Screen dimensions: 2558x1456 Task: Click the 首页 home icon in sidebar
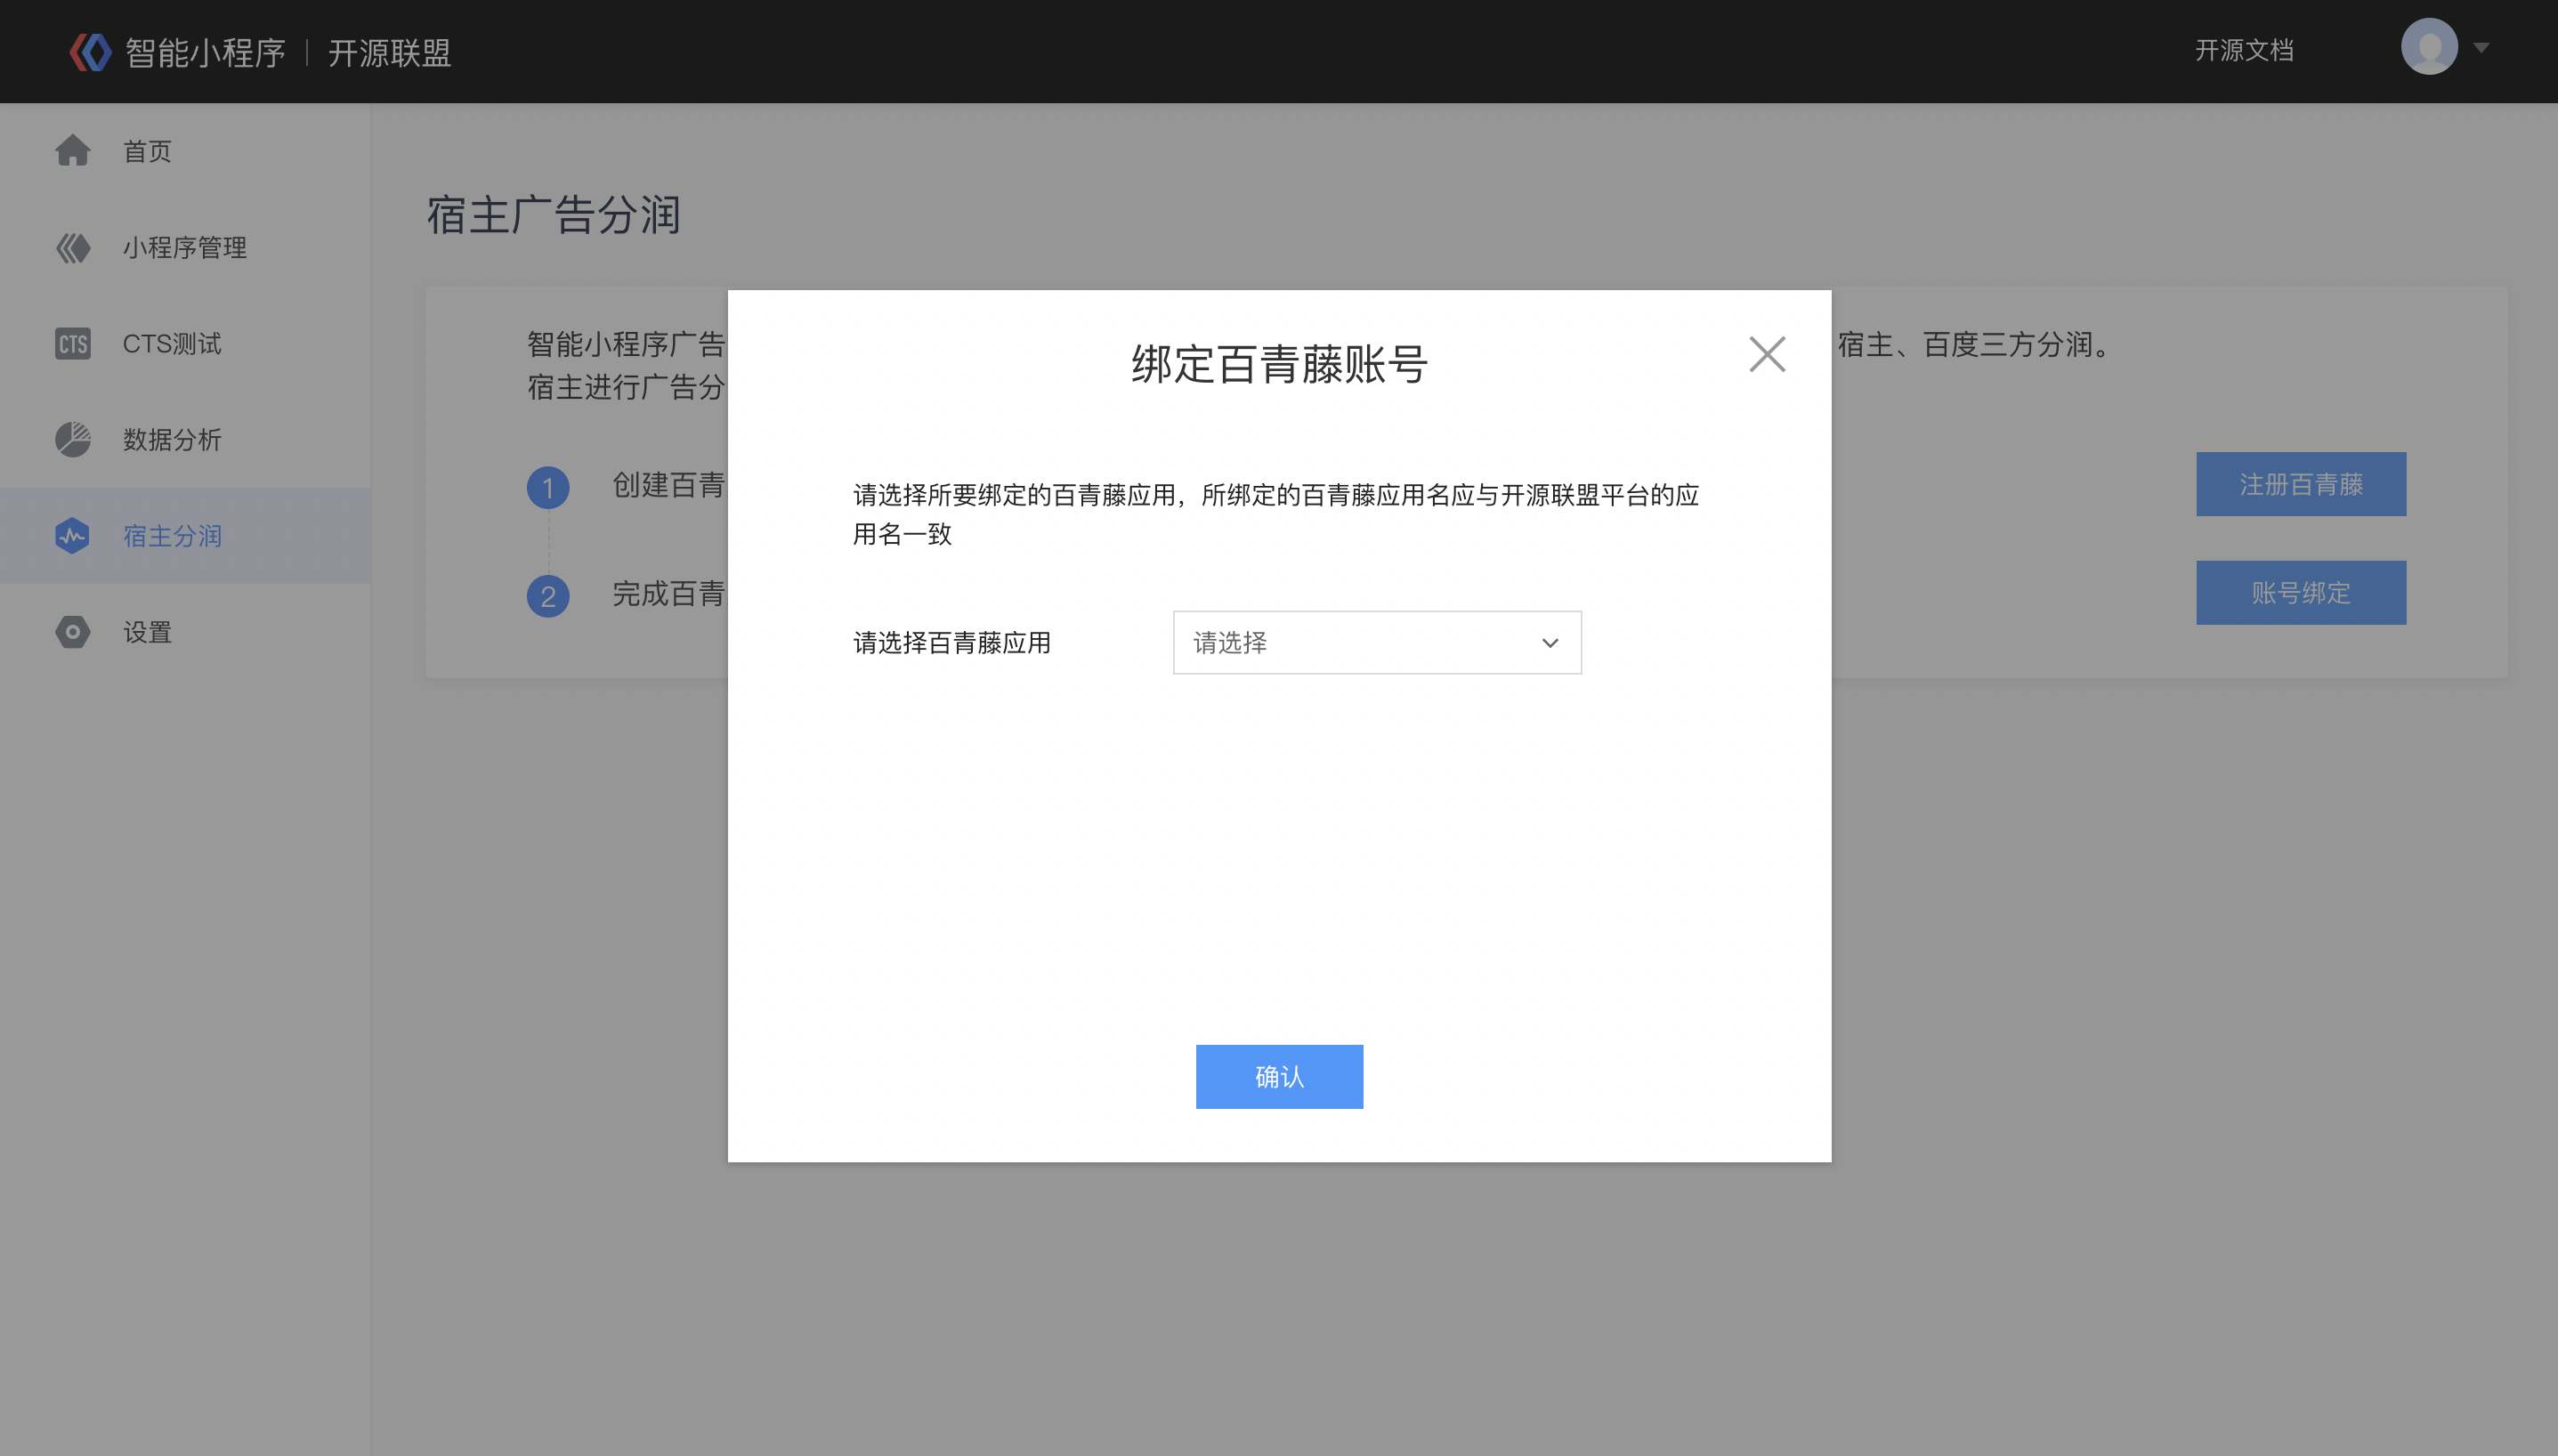click(x=73, y=151)
